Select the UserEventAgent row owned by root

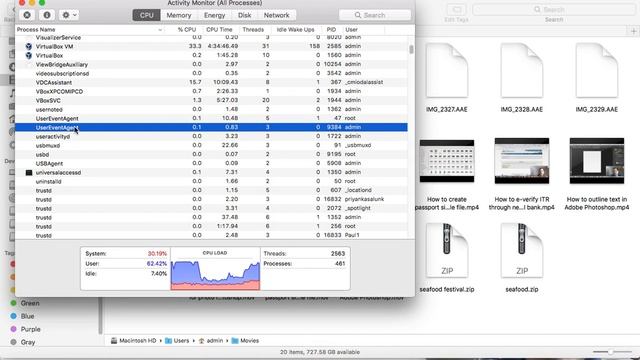(x=211, y=118)
